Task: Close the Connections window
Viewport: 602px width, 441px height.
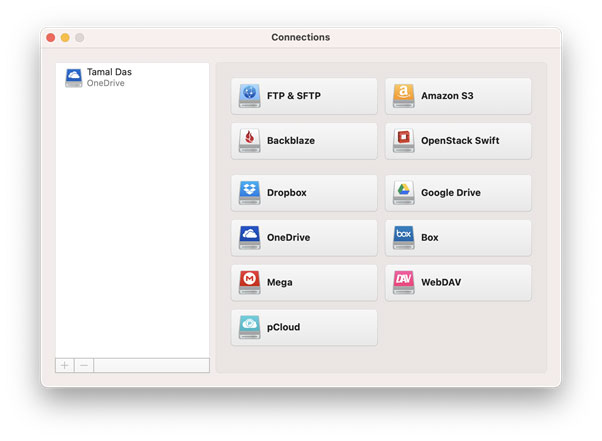Action: point(51,38)
